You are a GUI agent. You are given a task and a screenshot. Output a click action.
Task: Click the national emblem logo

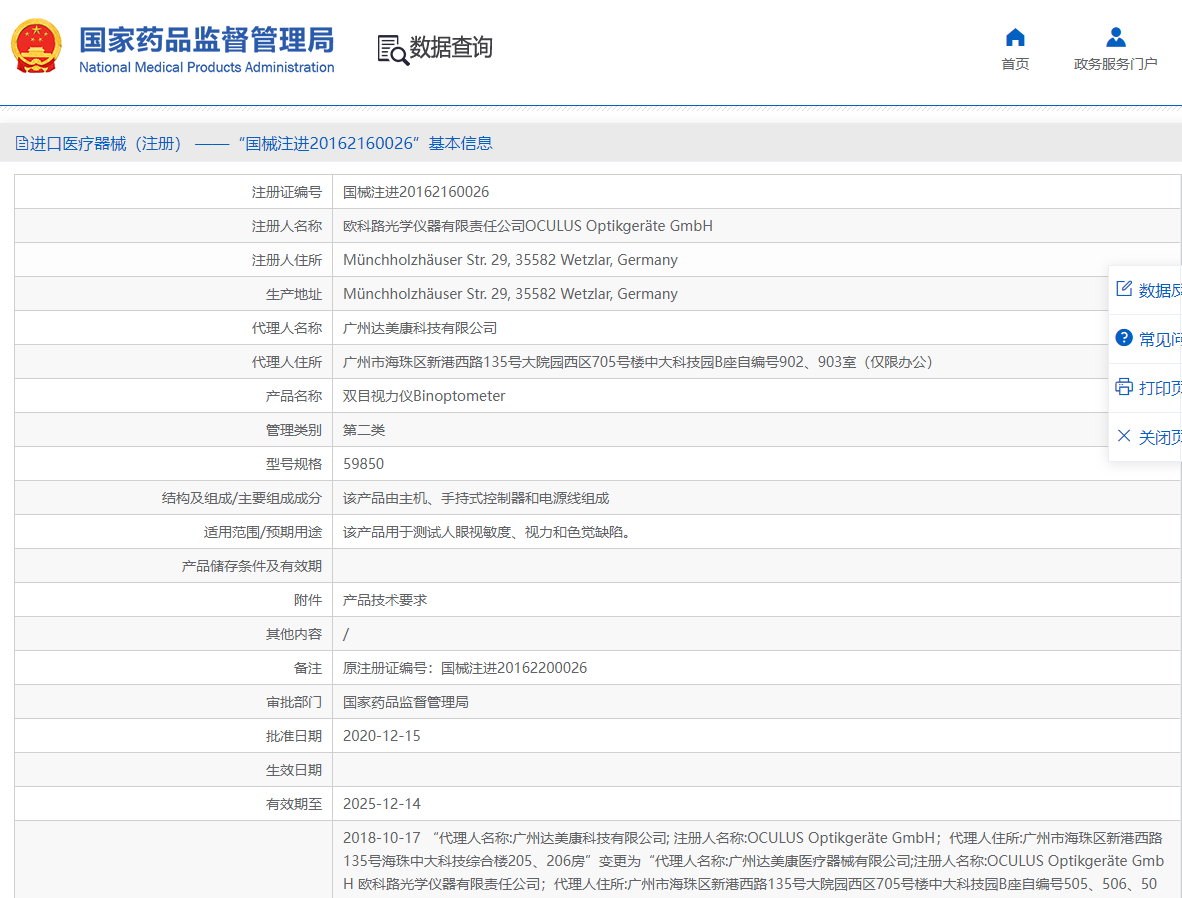coord(36,46)
